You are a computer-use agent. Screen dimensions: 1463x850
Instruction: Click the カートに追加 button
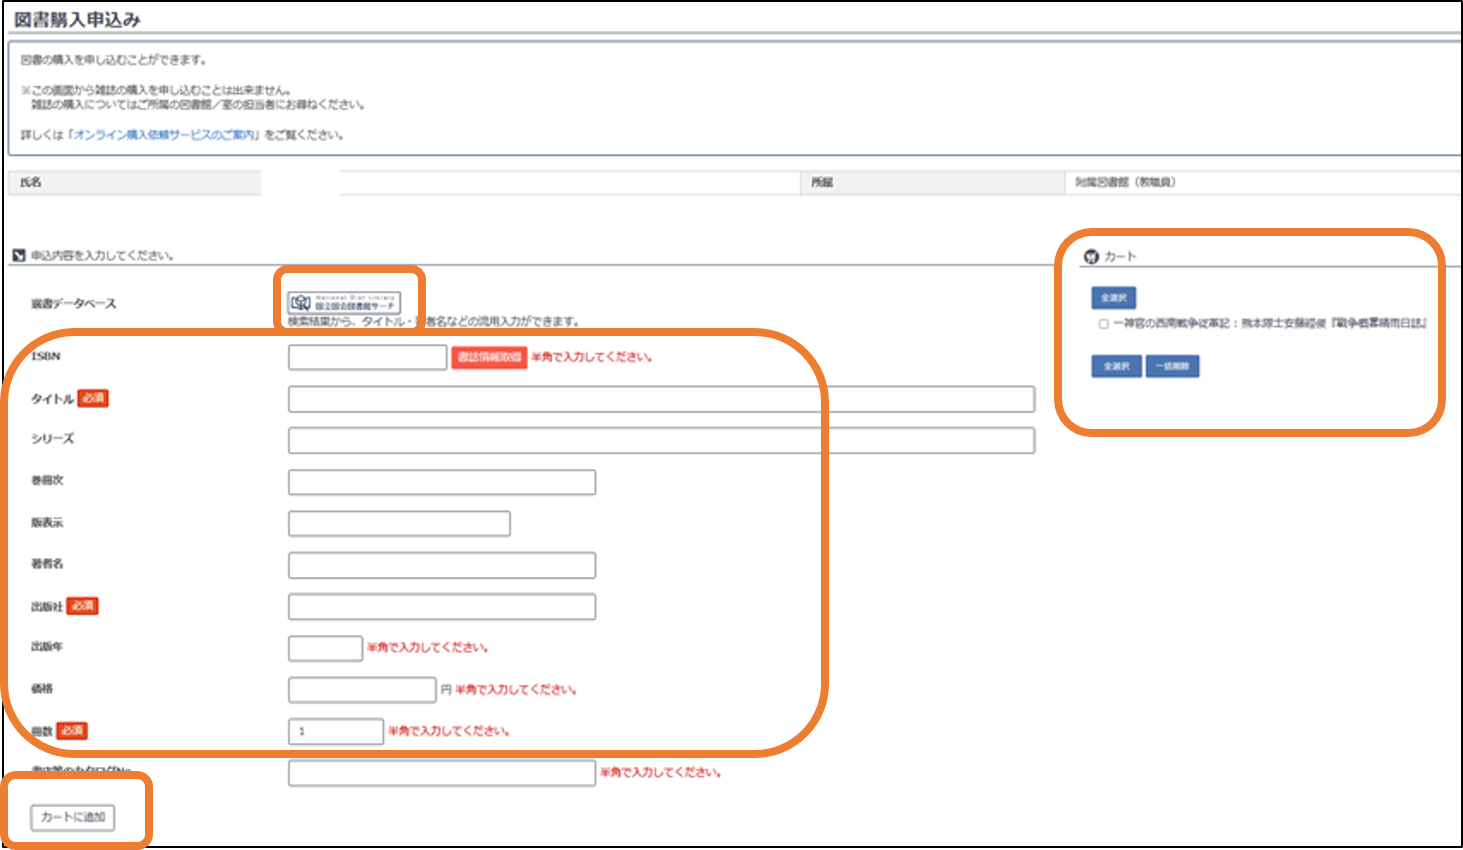click(x=73, y=817)
